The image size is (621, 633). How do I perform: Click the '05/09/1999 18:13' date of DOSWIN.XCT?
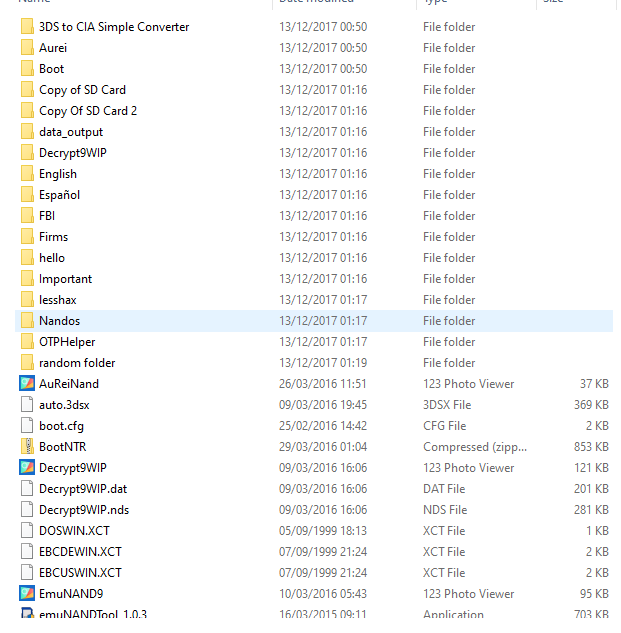tap(323, 531)
